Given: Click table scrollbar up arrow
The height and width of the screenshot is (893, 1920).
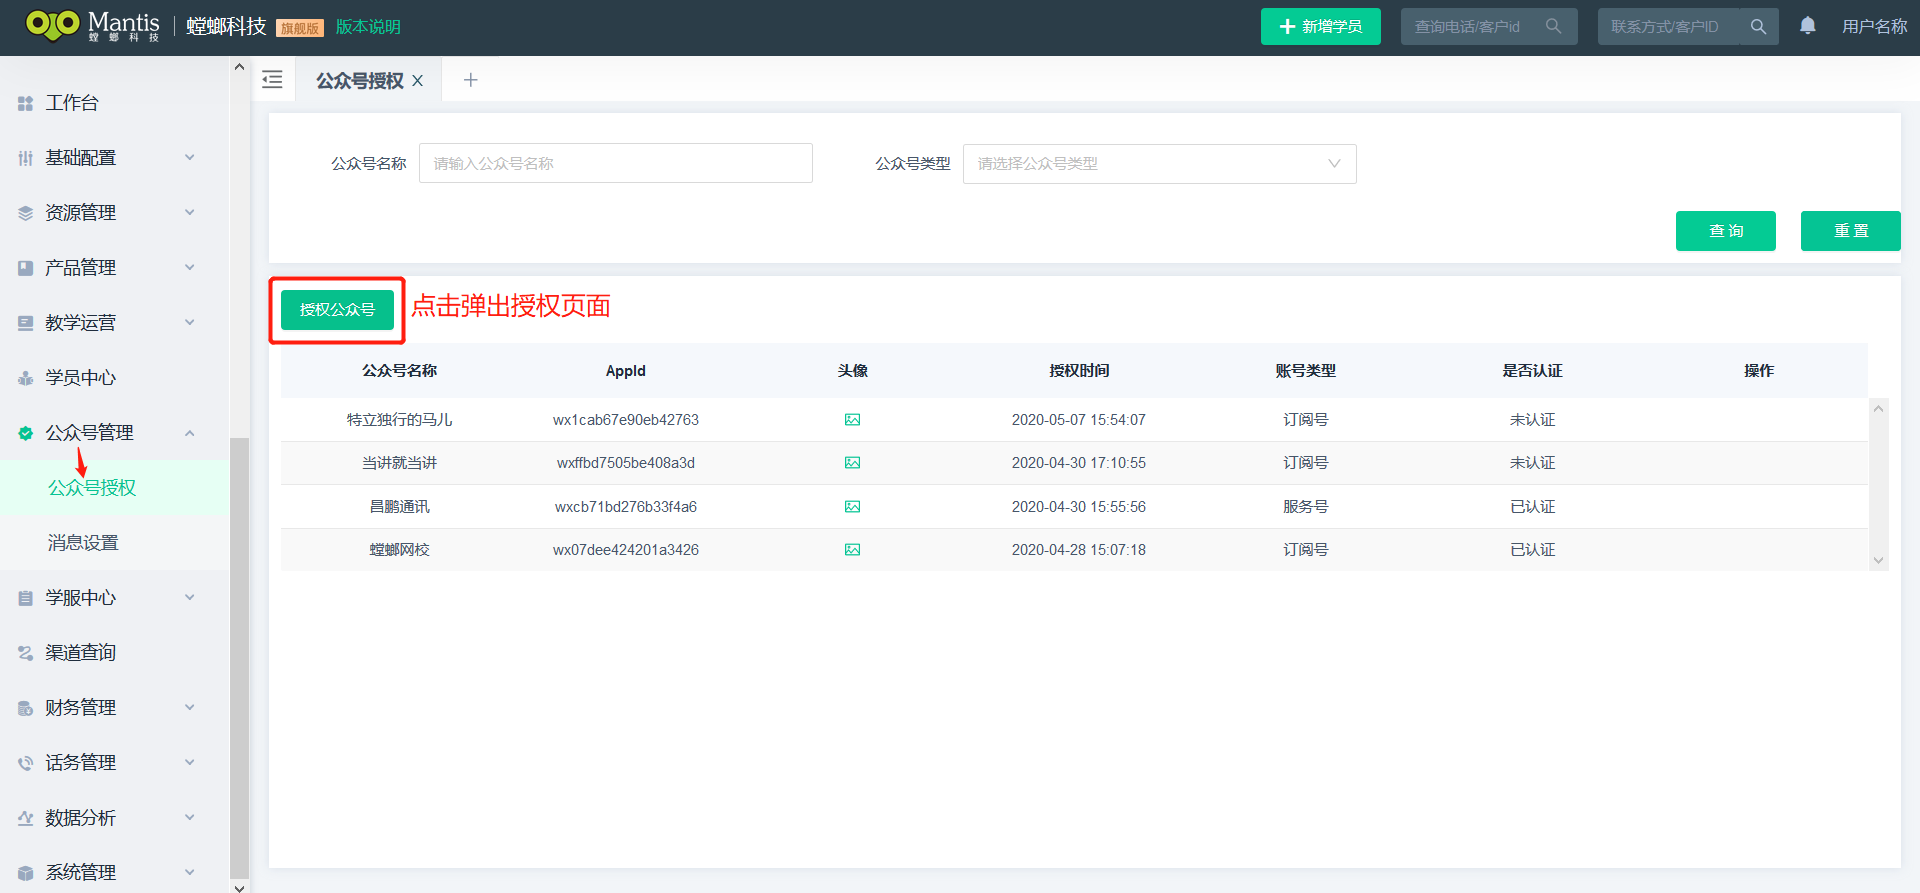Looking at the screenshot, I should coord(1878,408).
